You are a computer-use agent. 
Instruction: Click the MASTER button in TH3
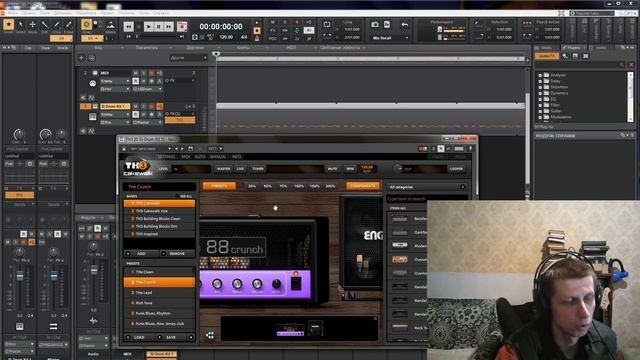pos(223,169)
